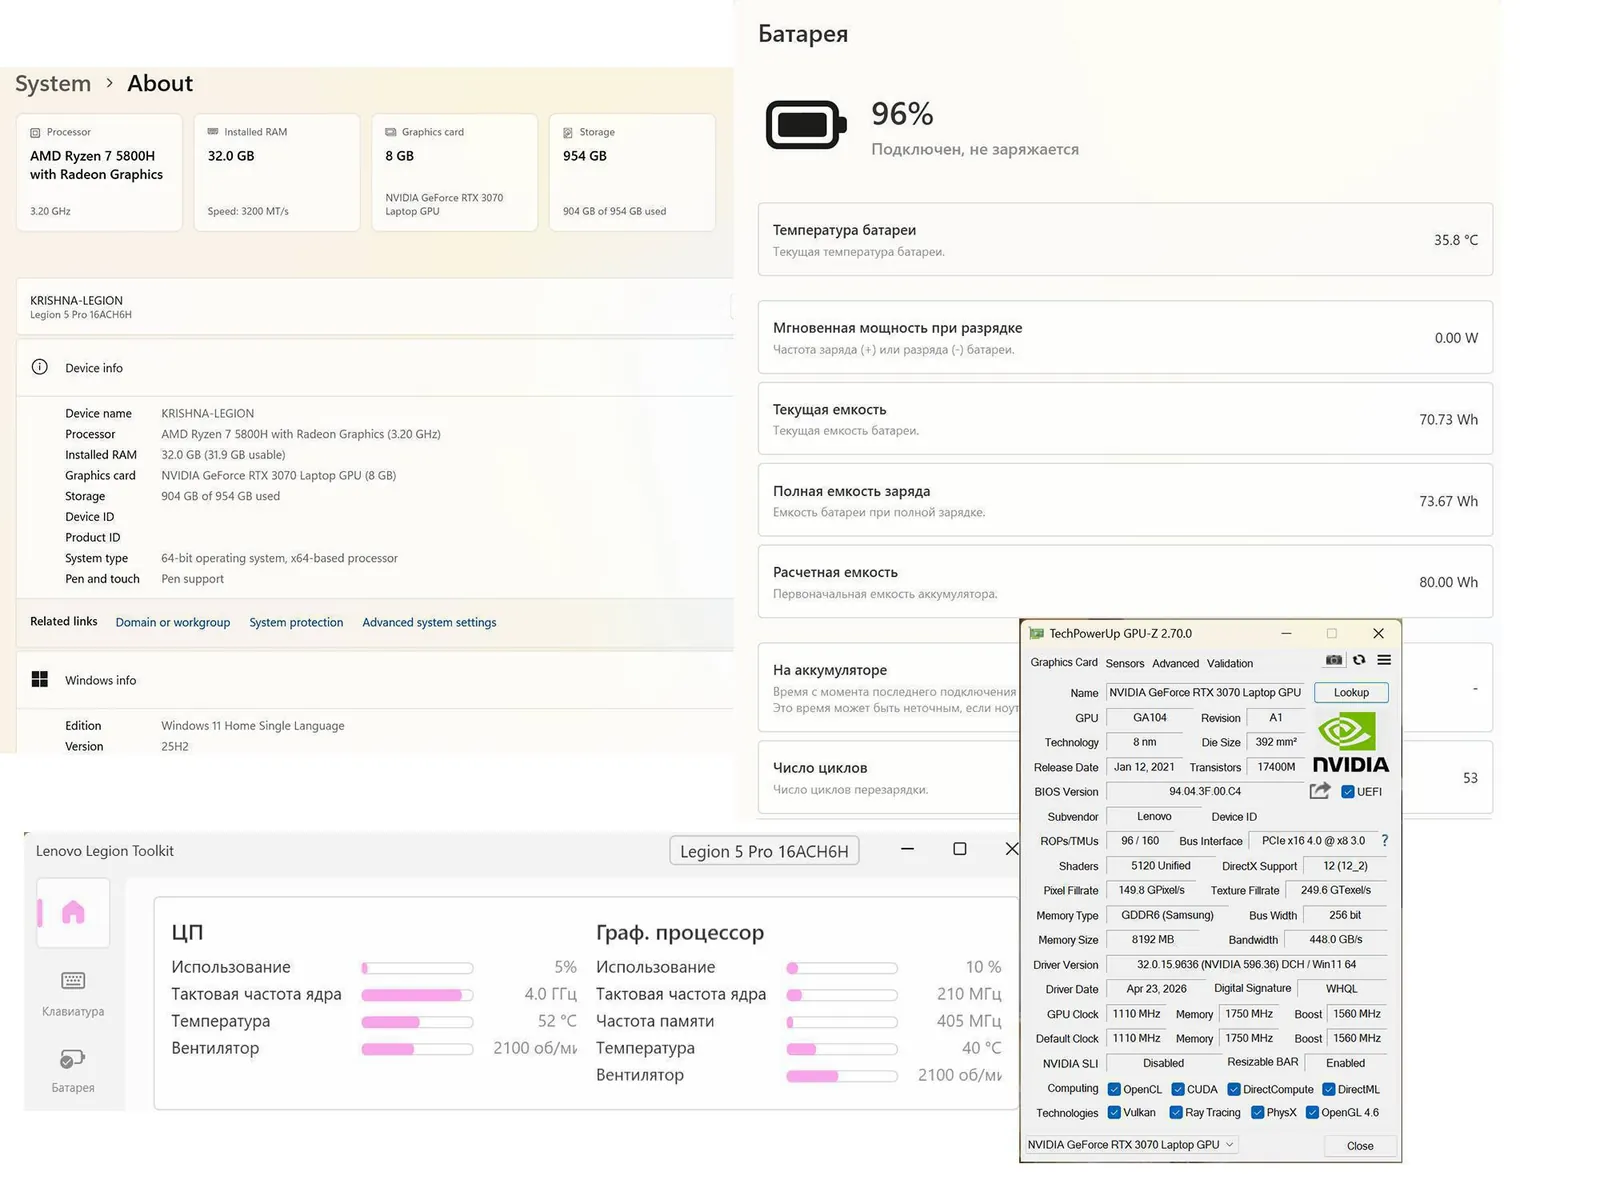Click the Processor card icon

tap(35, 133)
